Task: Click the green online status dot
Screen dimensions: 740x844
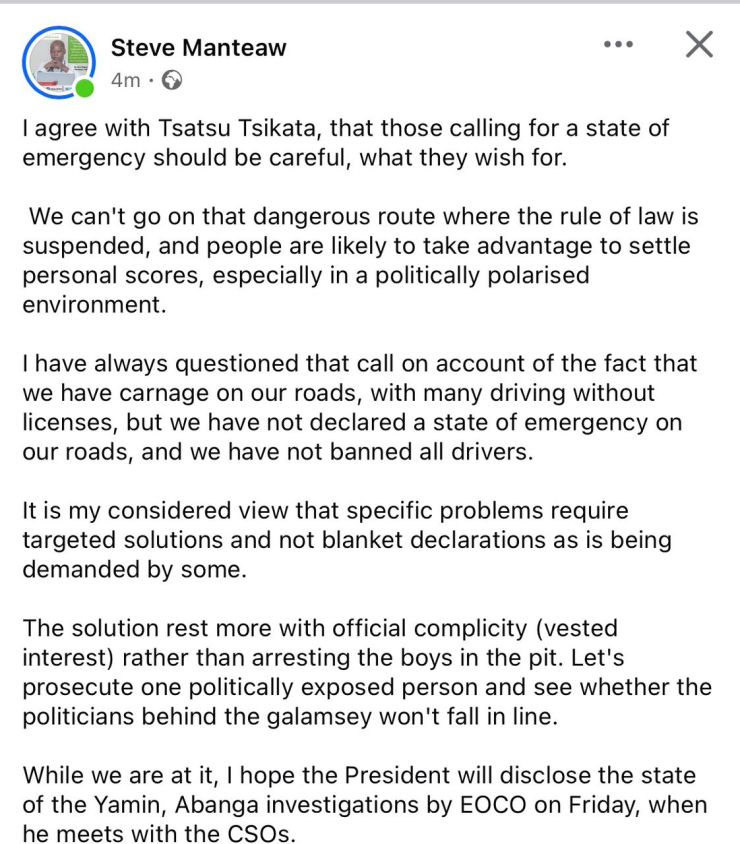Action: (85, 89)
